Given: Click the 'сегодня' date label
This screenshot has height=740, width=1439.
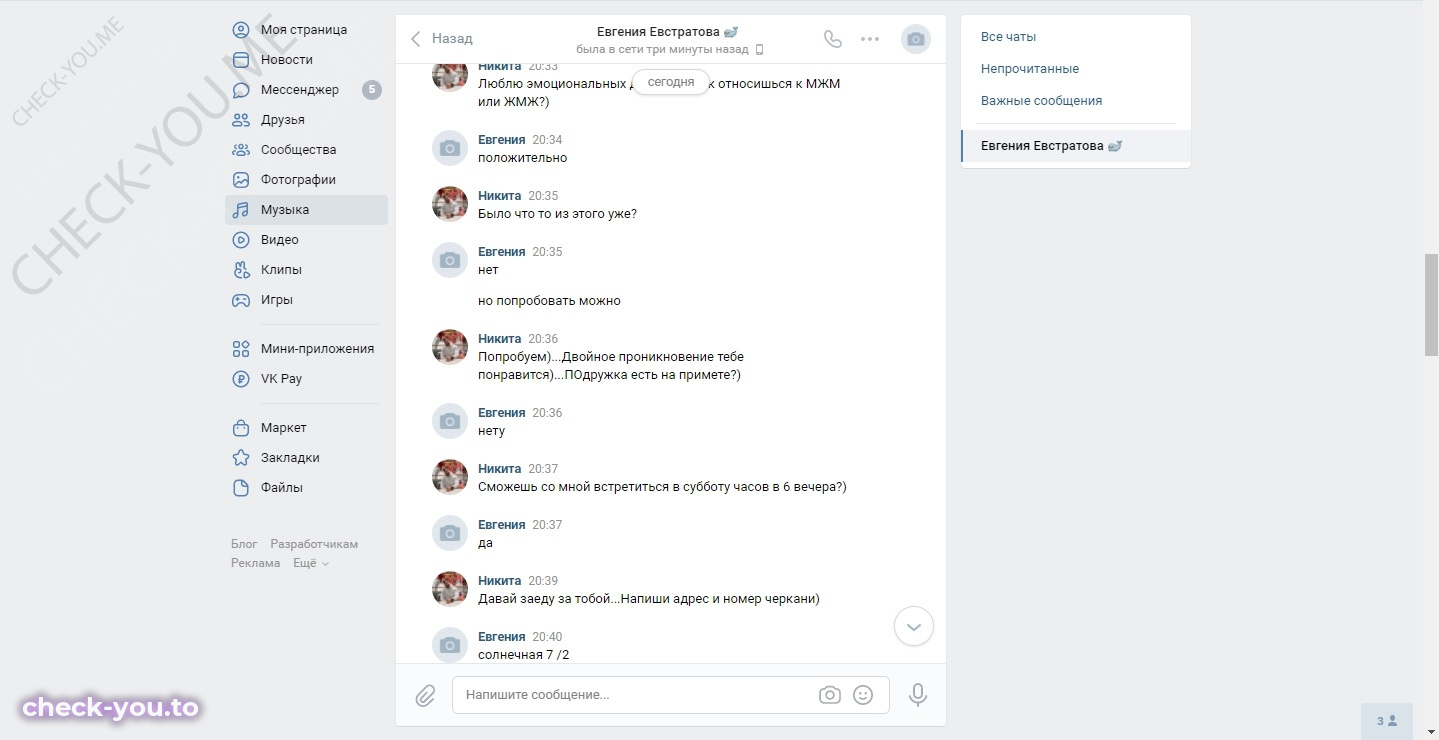Looking at the screenshot, I should 671,83.
